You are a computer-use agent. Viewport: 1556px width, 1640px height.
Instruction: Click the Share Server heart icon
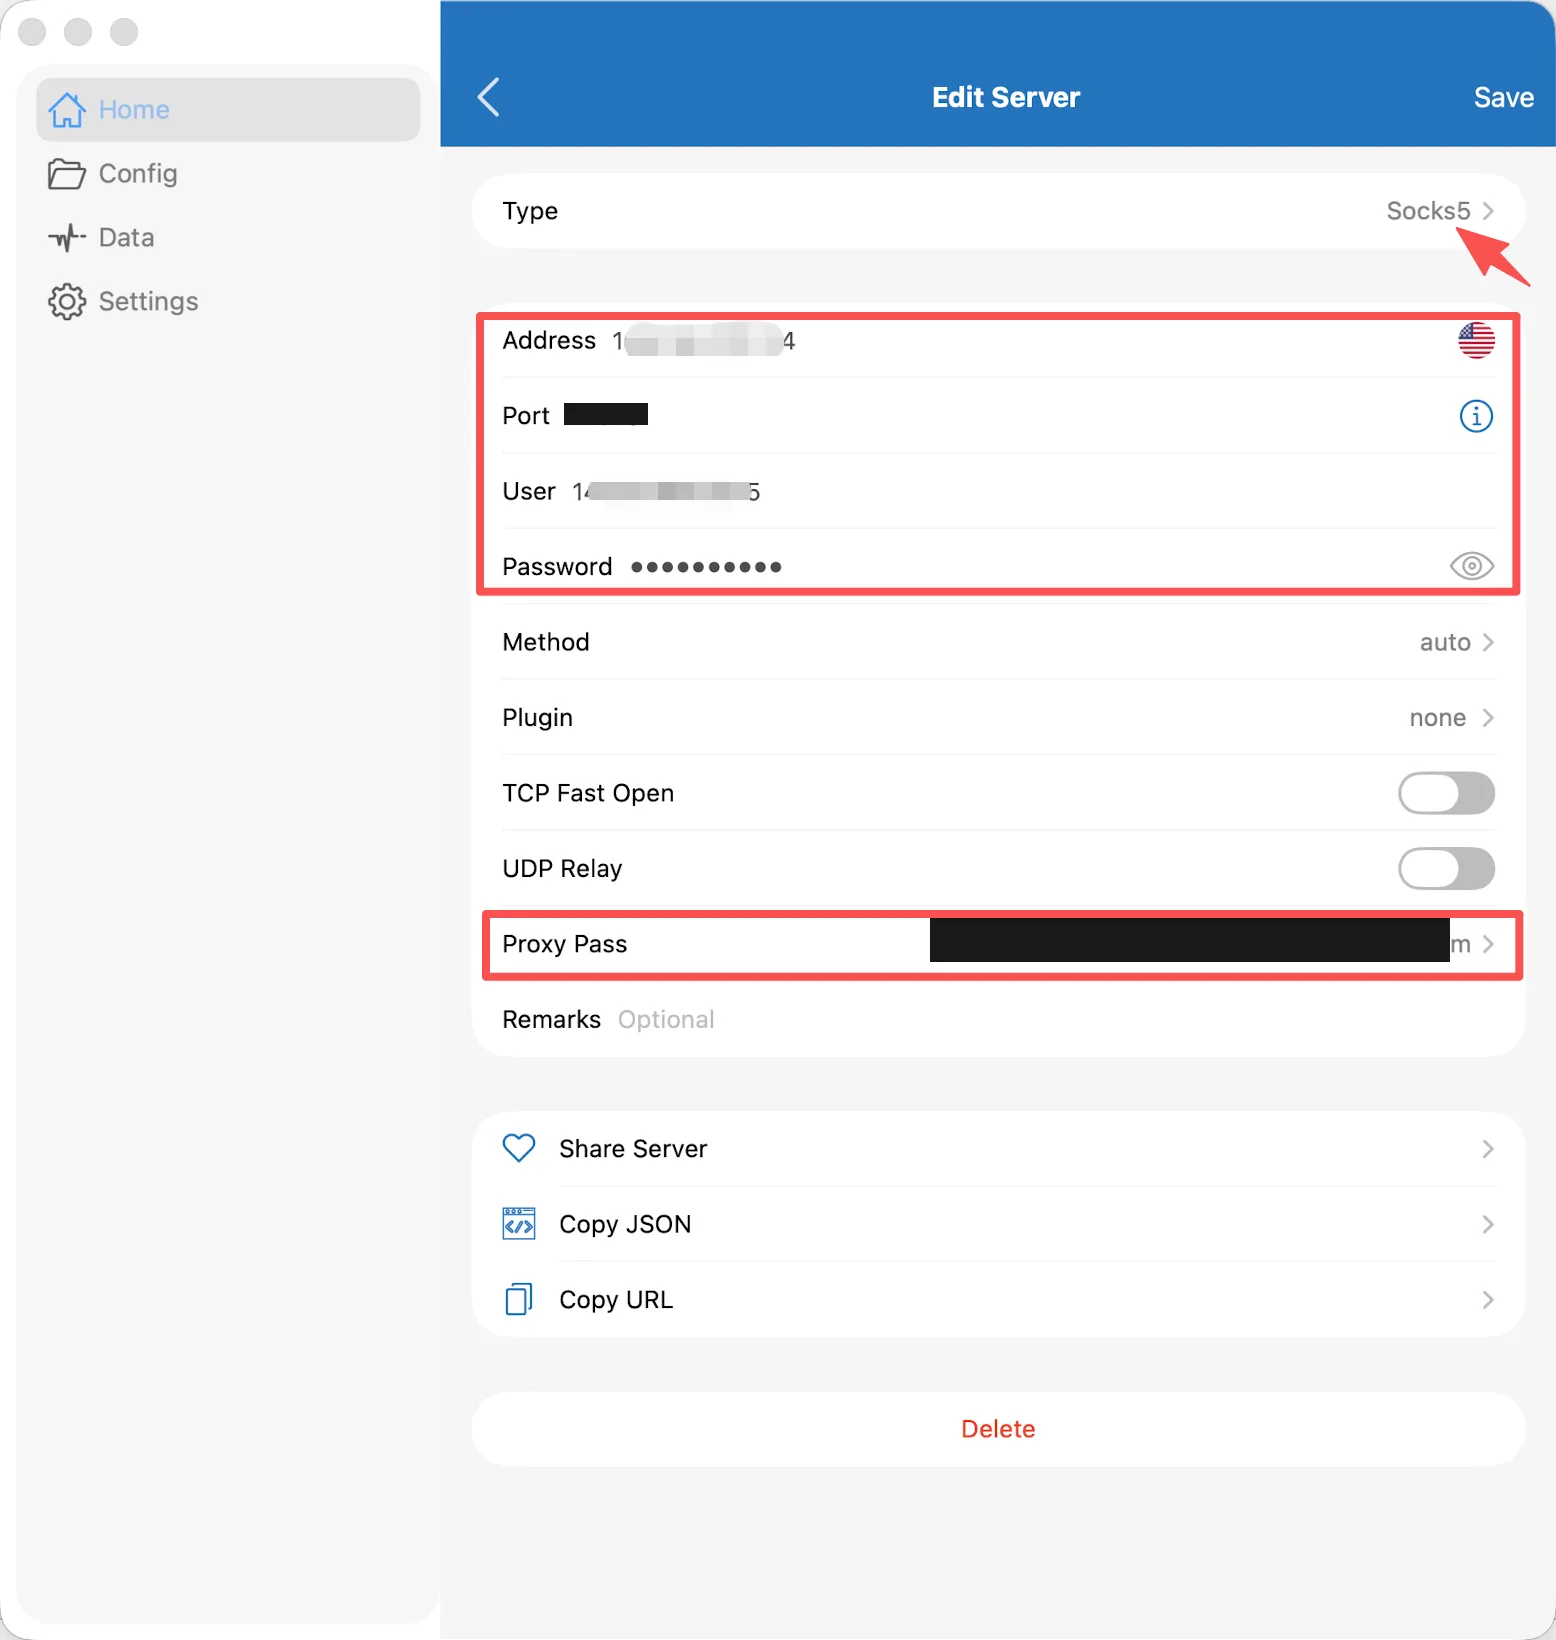tap(519, 1148)
